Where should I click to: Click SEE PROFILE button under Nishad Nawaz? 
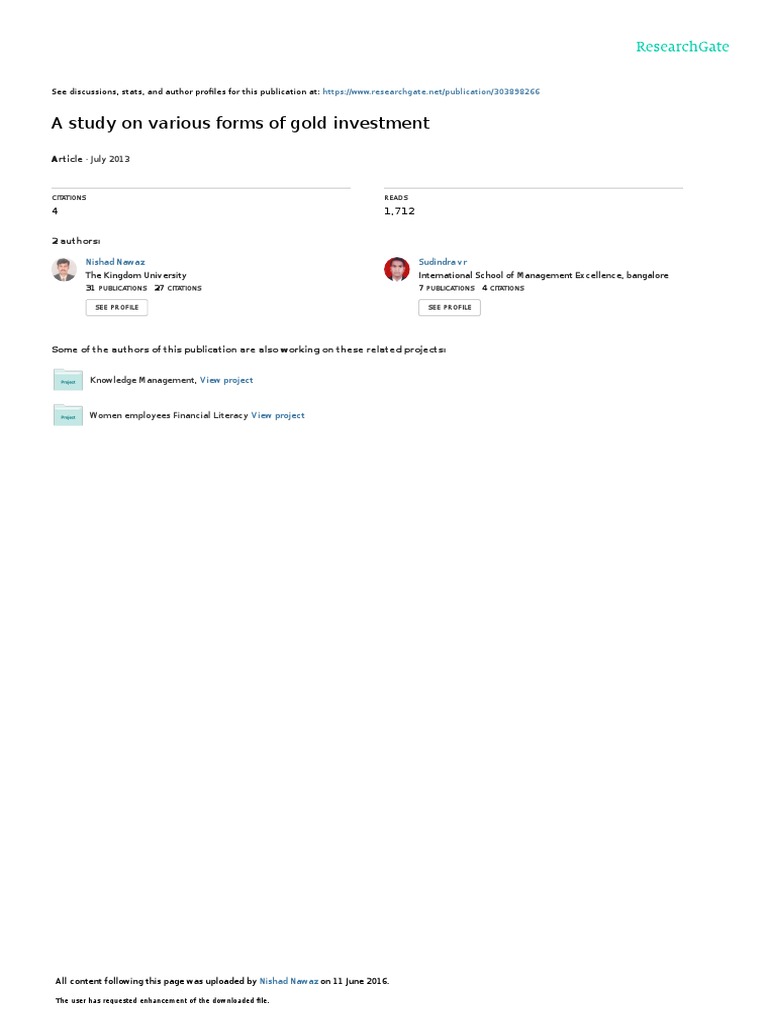[x=117, y=308]
